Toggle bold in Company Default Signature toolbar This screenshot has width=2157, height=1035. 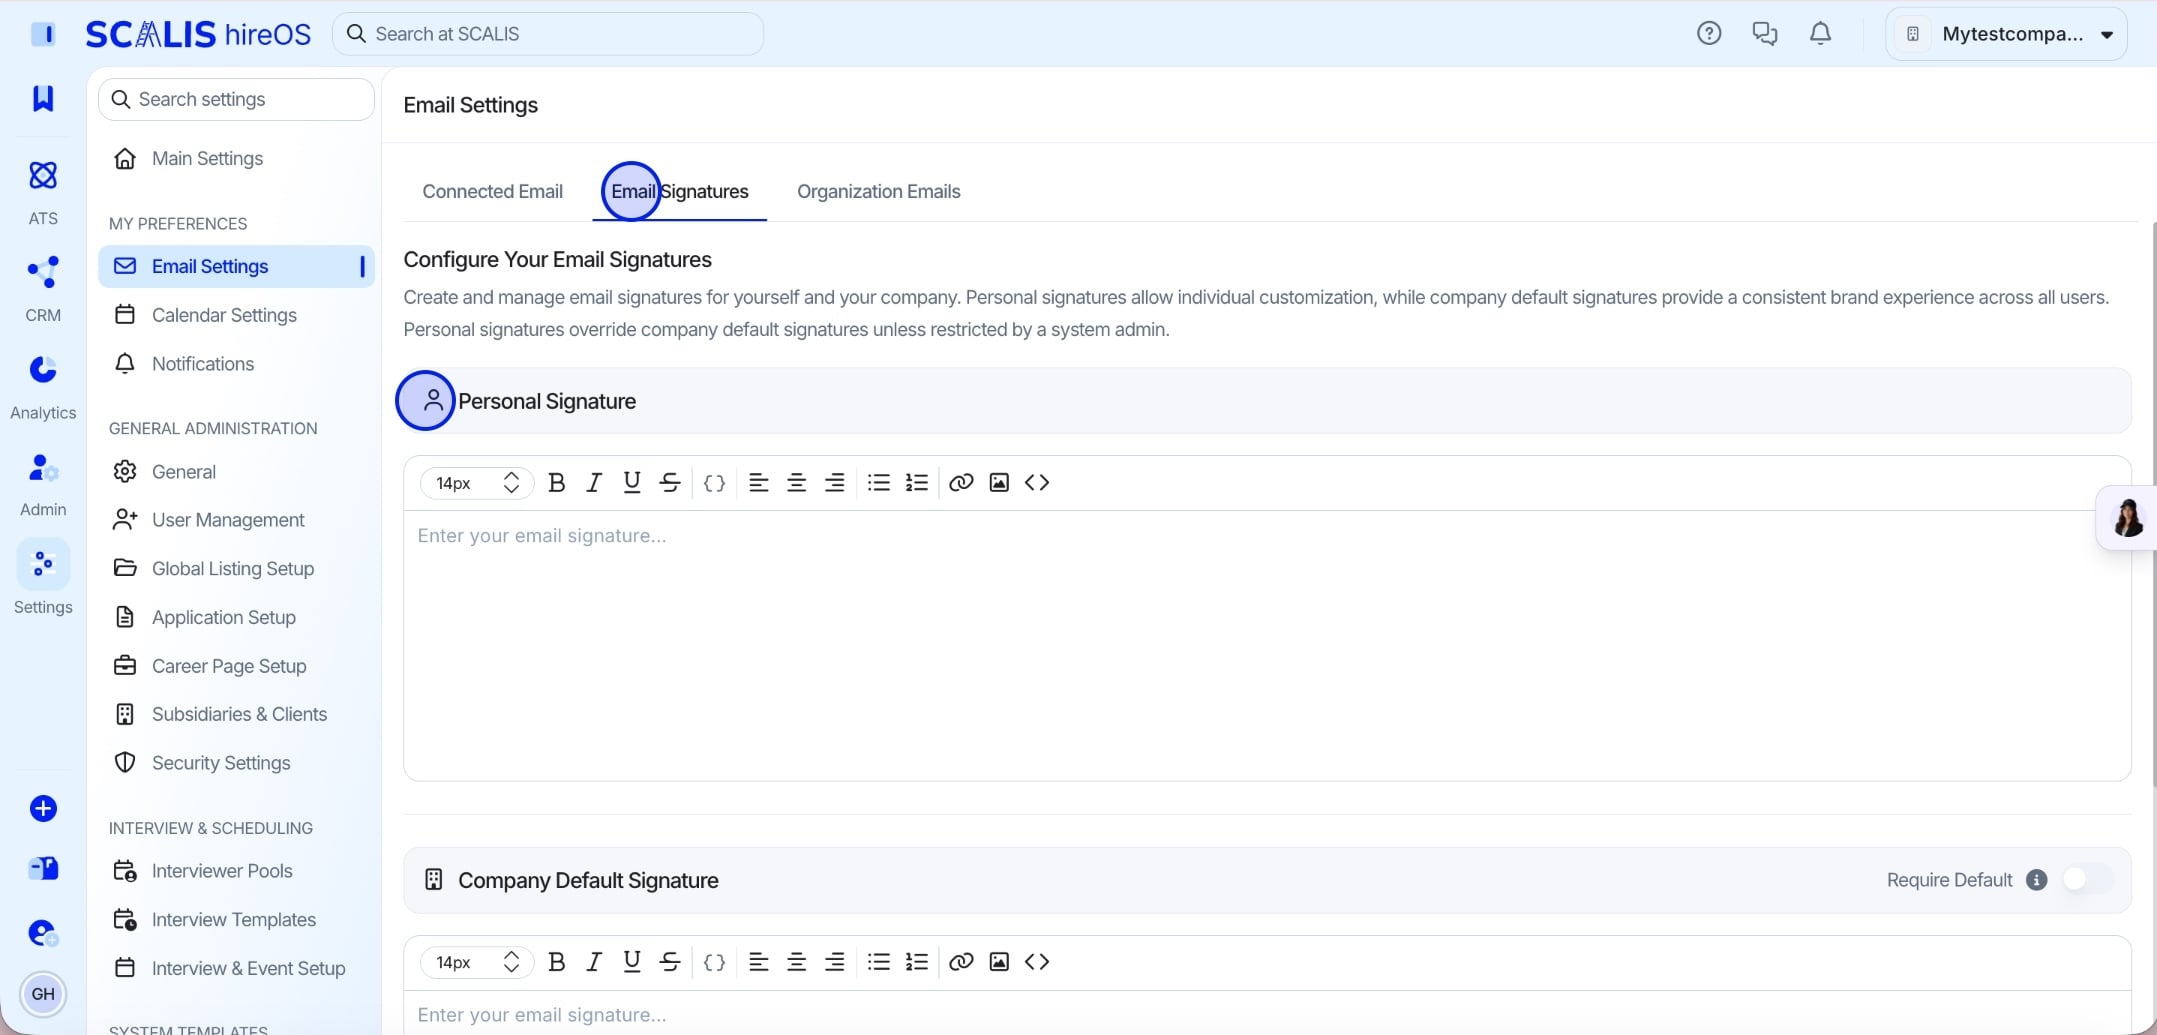point(557,962)
